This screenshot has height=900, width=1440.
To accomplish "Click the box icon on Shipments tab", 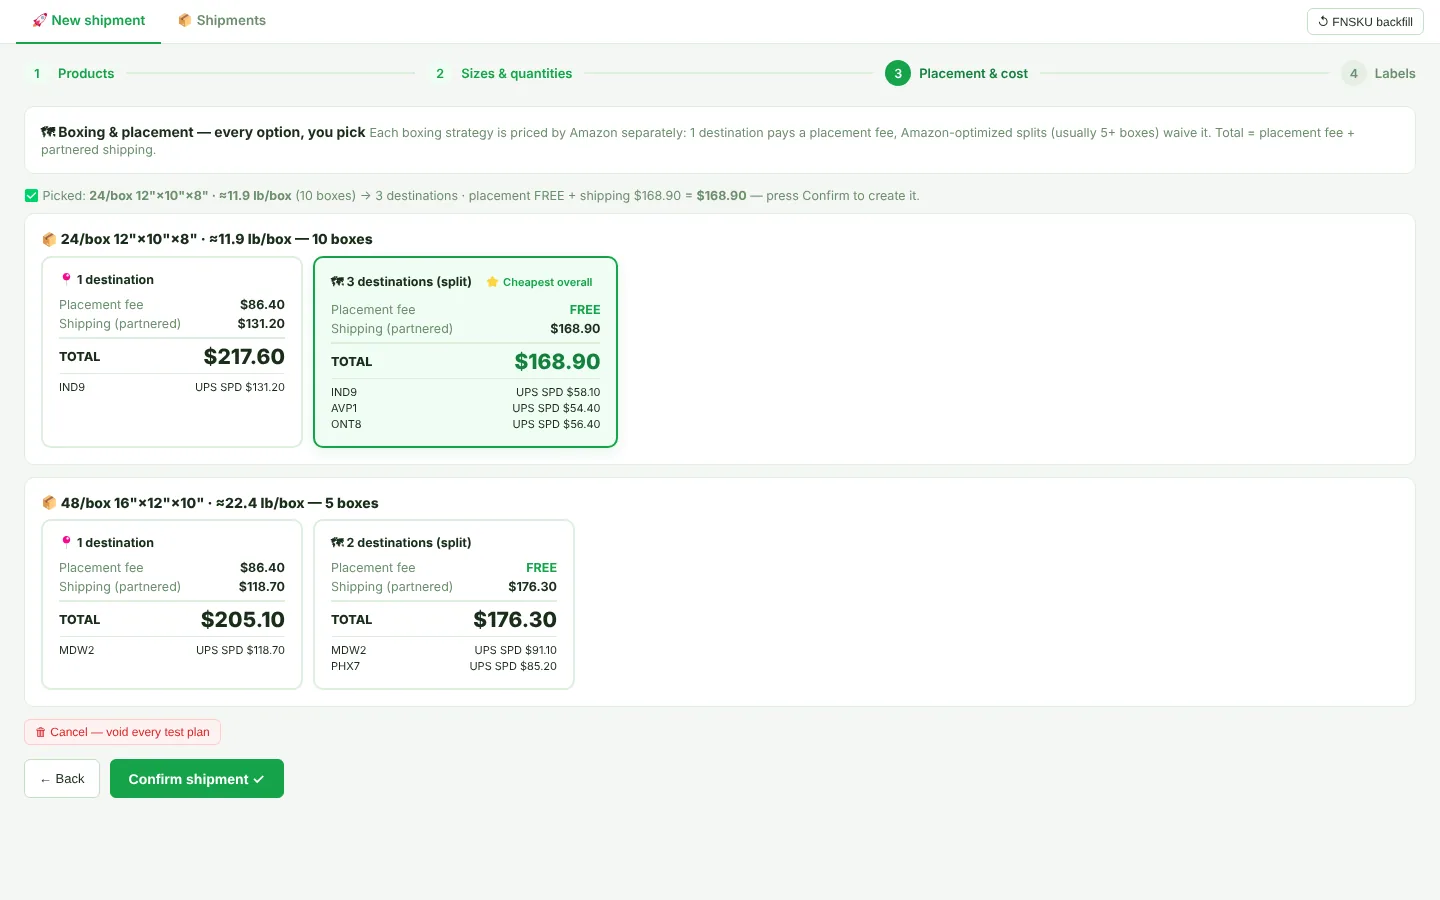I will [x=185, y=20].
